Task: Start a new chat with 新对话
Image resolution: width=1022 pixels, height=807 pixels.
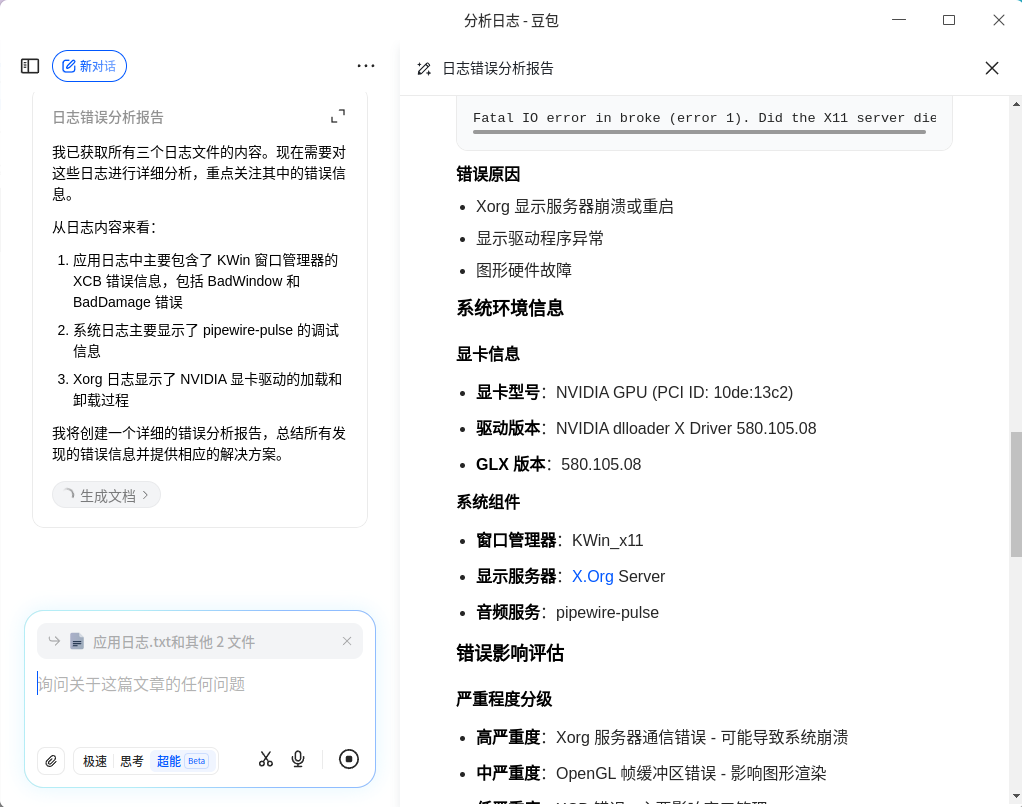Action: point(89,66)
